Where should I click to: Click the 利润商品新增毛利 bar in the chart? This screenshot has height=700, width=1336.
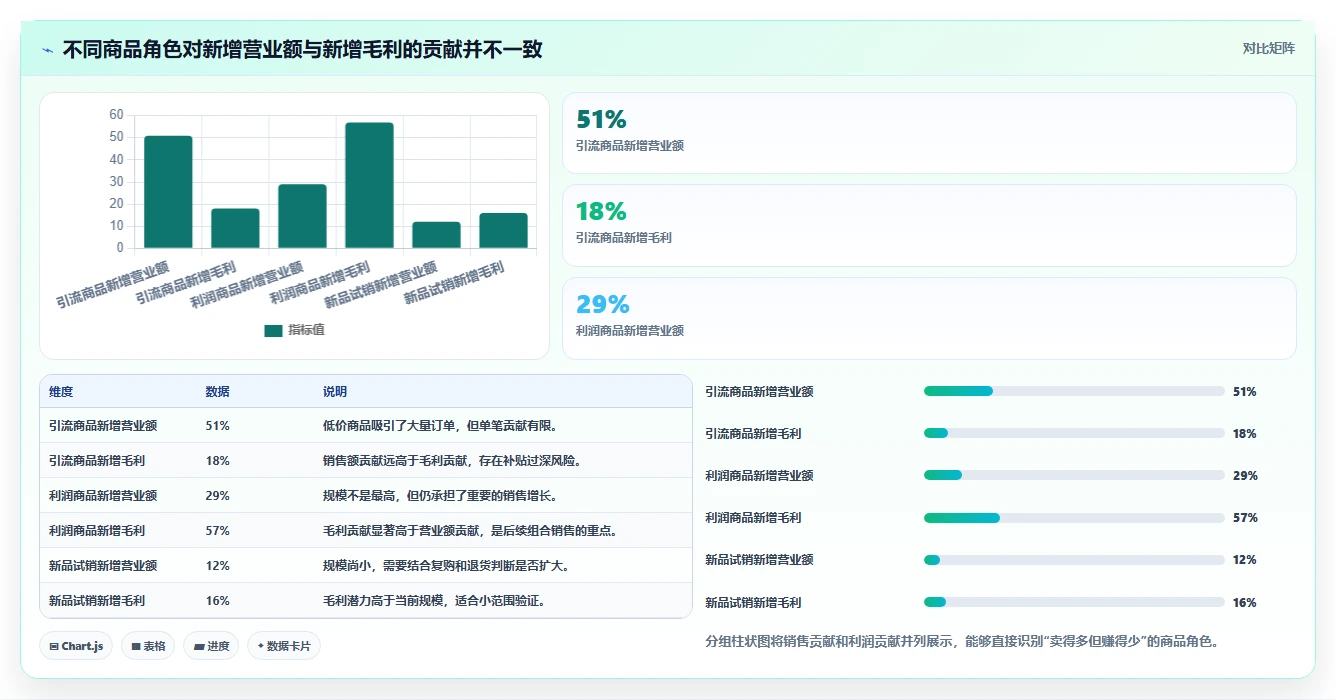tap(369, 185)
